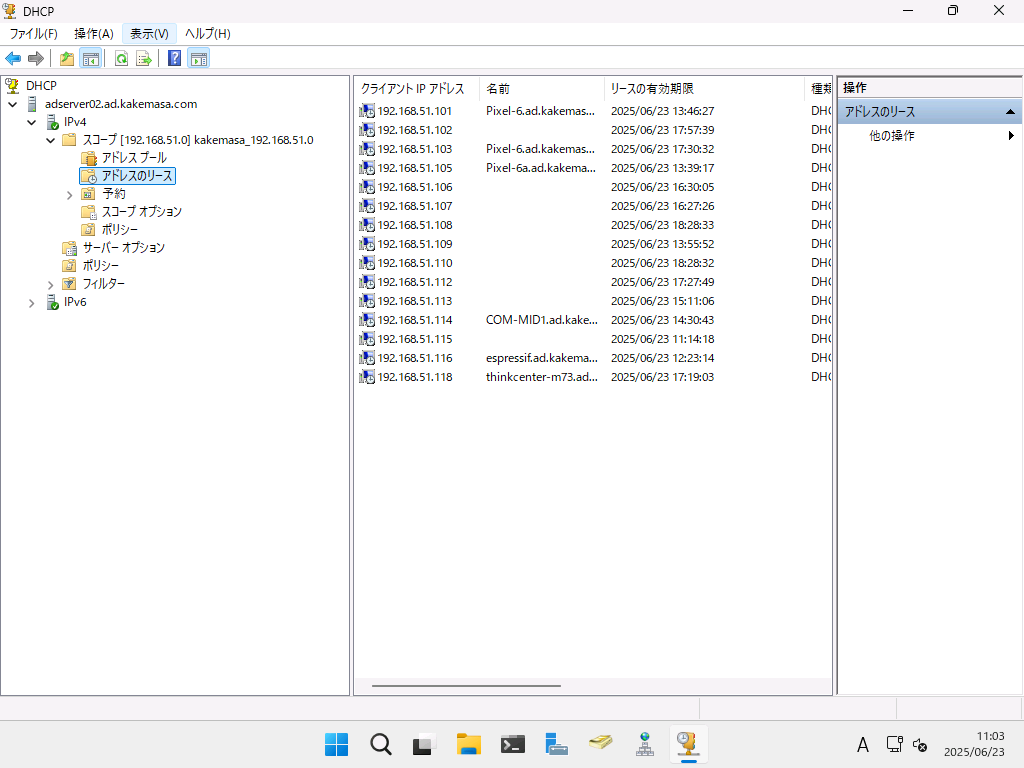Select the server-level ポリシー tree item
1024x768 pixels.
click(x=101, y=266)
